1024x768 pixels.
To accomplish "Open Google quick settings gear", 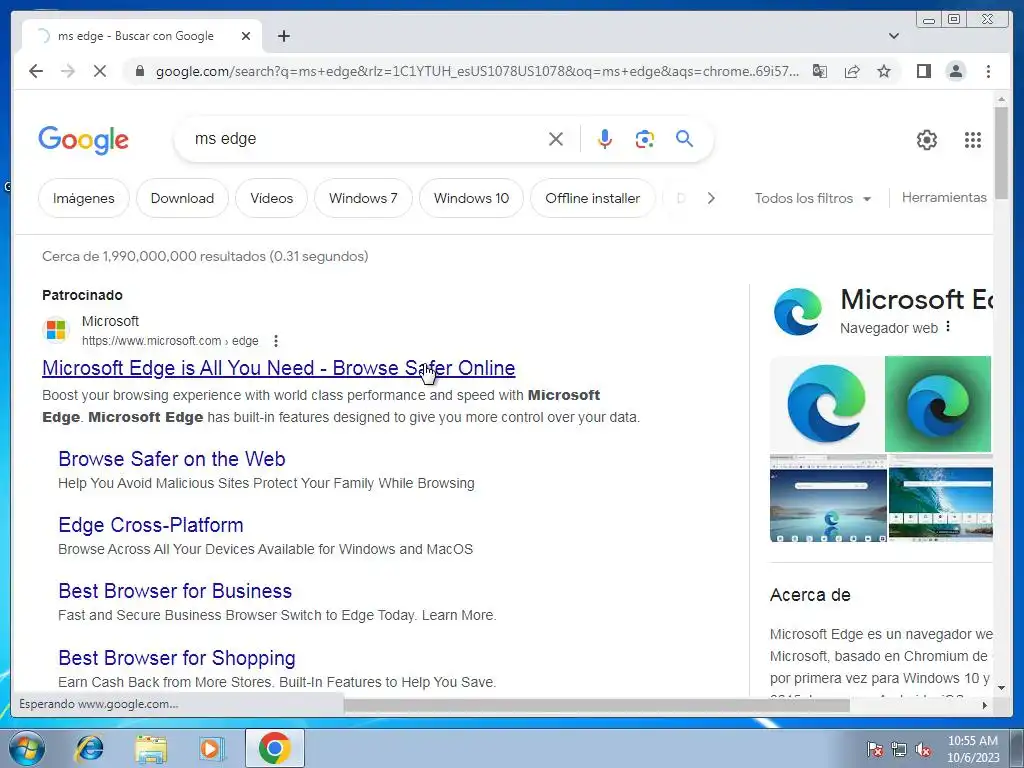I will click(x=926, y=140).
